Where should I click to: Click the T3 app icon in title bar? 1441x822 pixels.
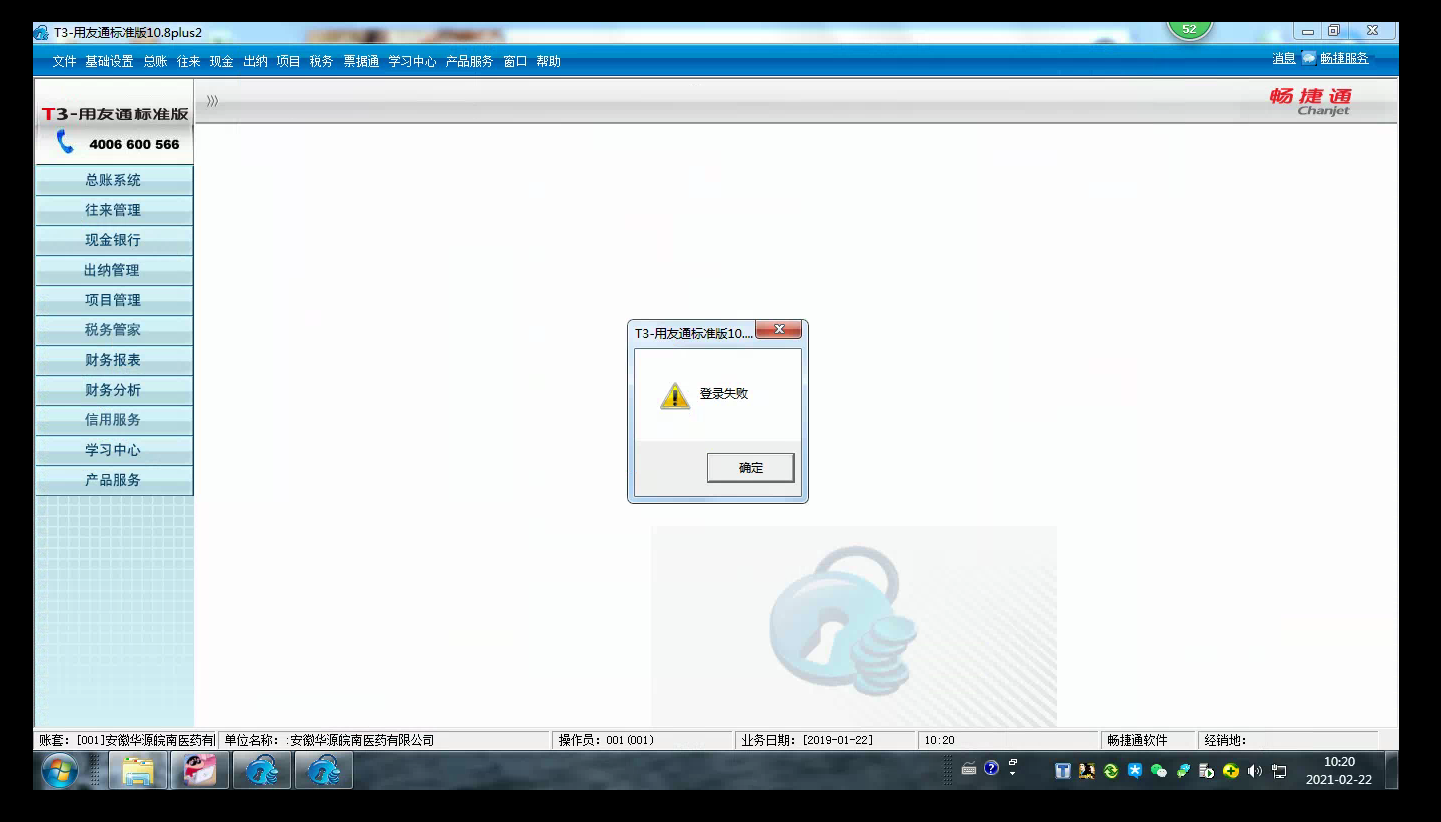[42, 33]
